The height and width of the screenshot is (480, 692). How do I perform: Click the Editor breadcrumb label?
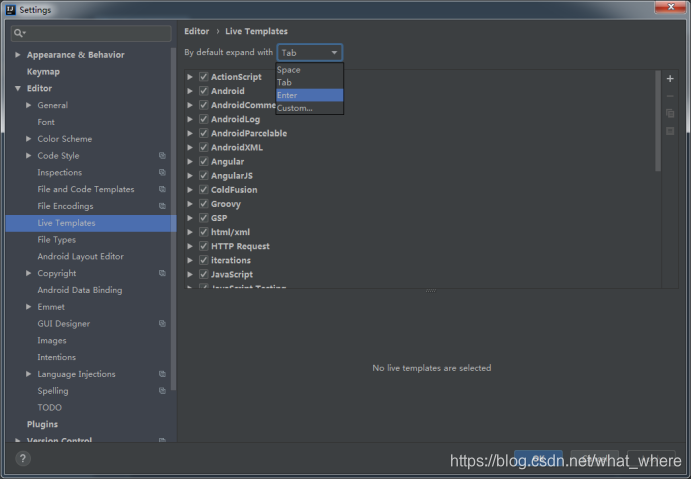[196, 31]
